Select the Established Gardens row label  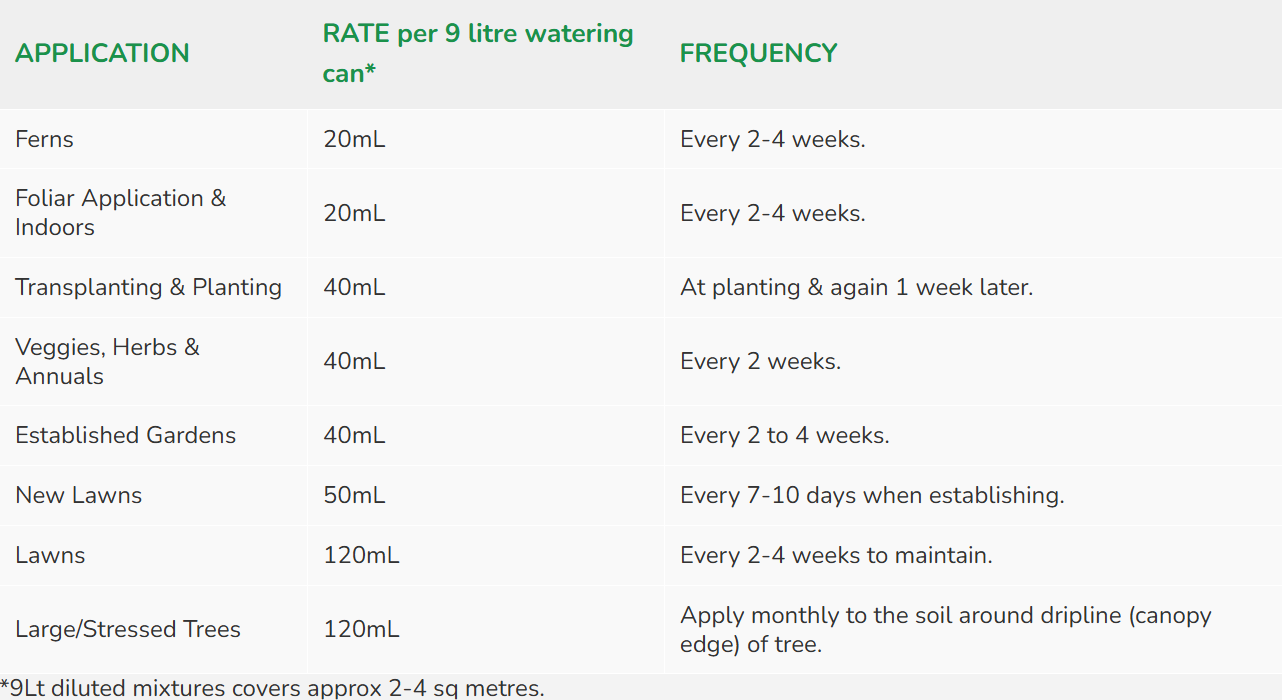point(126,436)
